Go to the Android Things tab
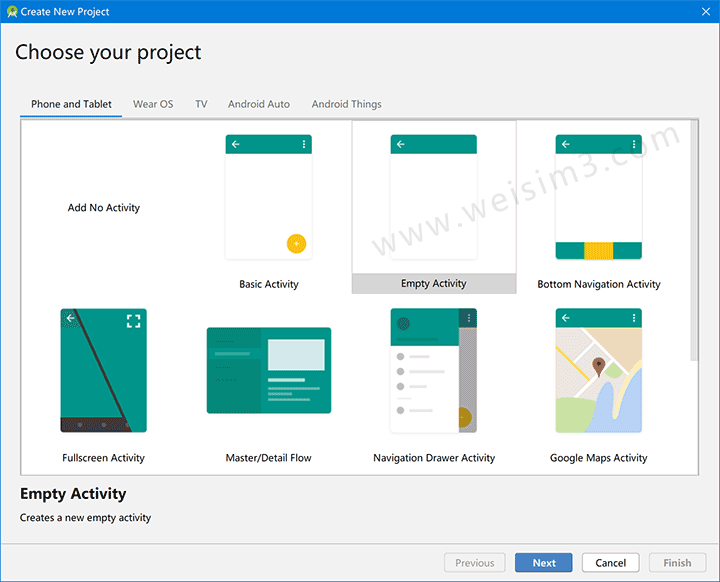Screen dimensions: 720x582 tap(347, 104)
